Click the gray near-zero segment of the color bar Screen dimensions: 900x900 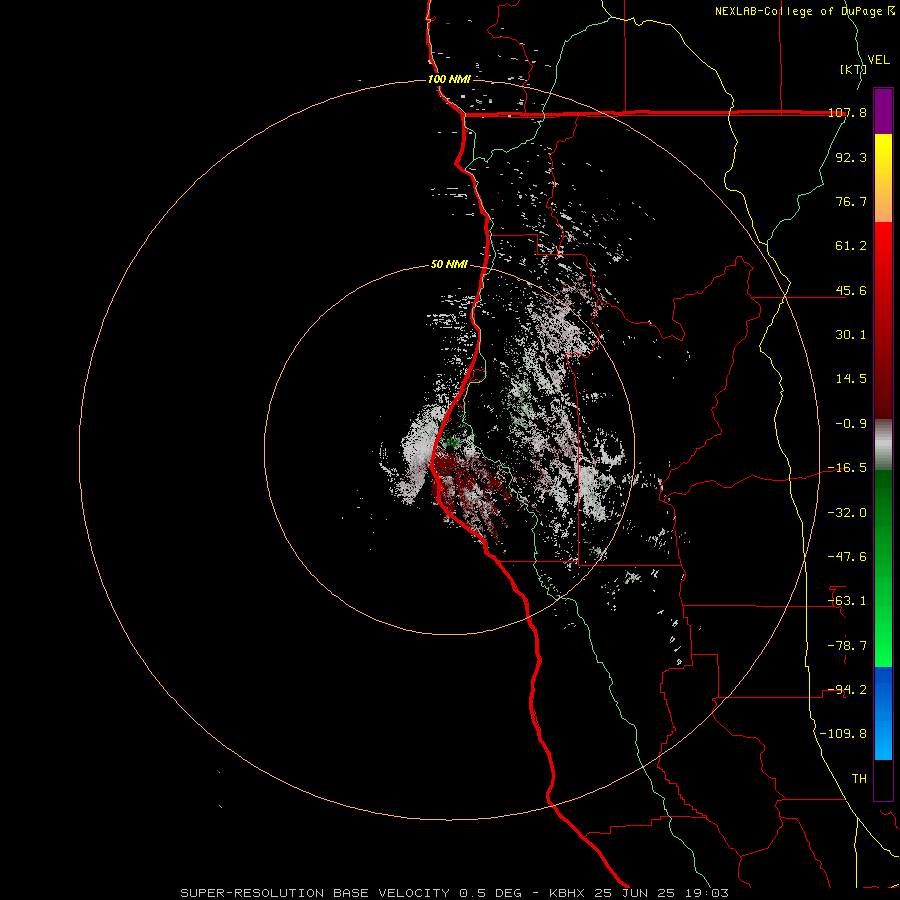coord(883,444)
